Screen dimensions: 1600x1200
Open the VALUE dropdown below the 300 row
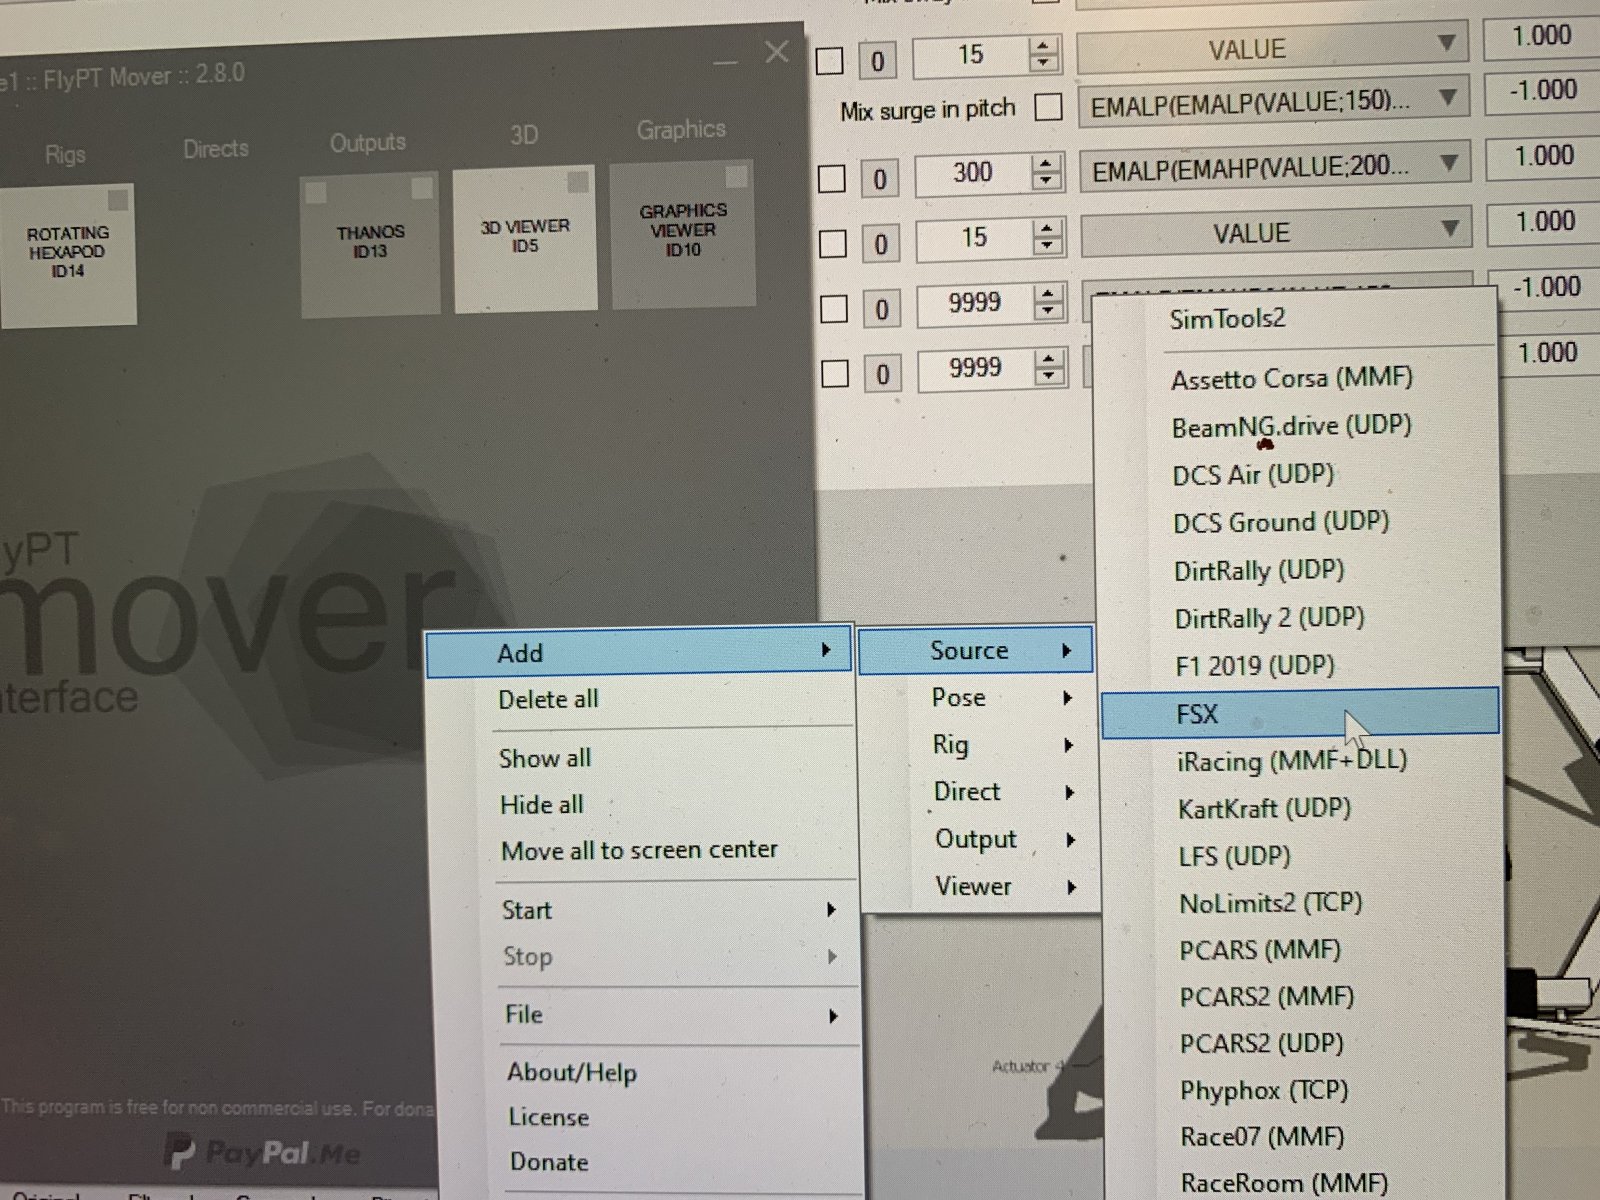point(1277,232)
